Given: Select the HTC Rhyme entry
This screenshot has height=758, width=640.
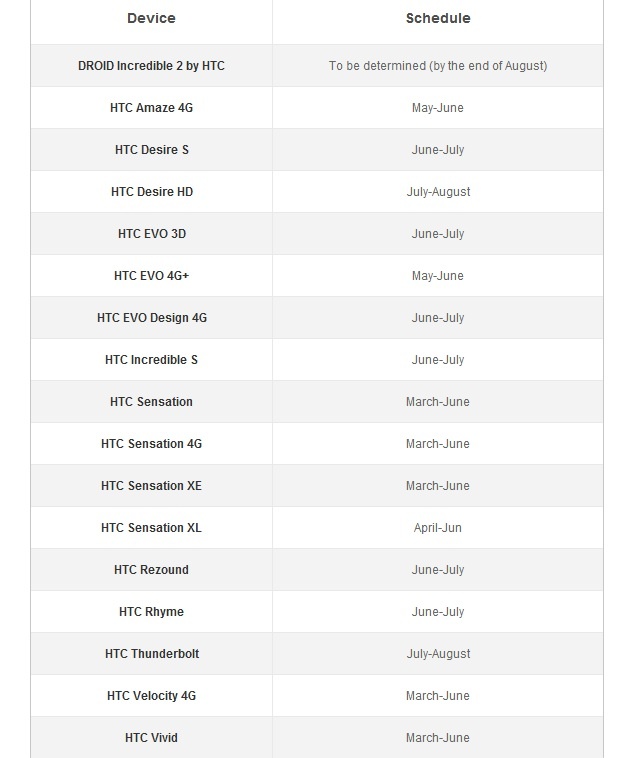Looking at the screenshot, I should coord(151,612).
